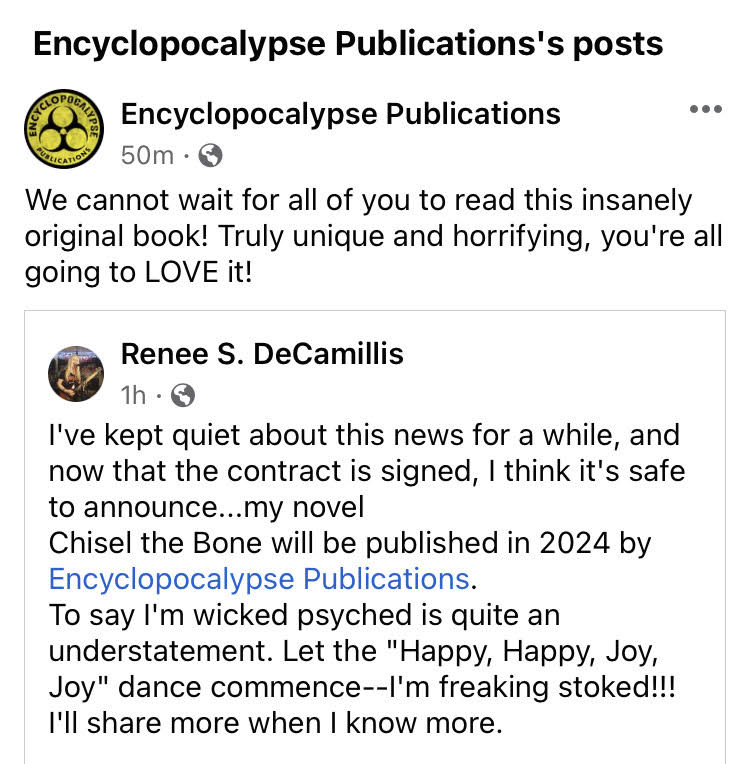750x764 pixels.
Task: Click the 50m post timestamp
Action: pyautogui.click(x=147, y=156)
